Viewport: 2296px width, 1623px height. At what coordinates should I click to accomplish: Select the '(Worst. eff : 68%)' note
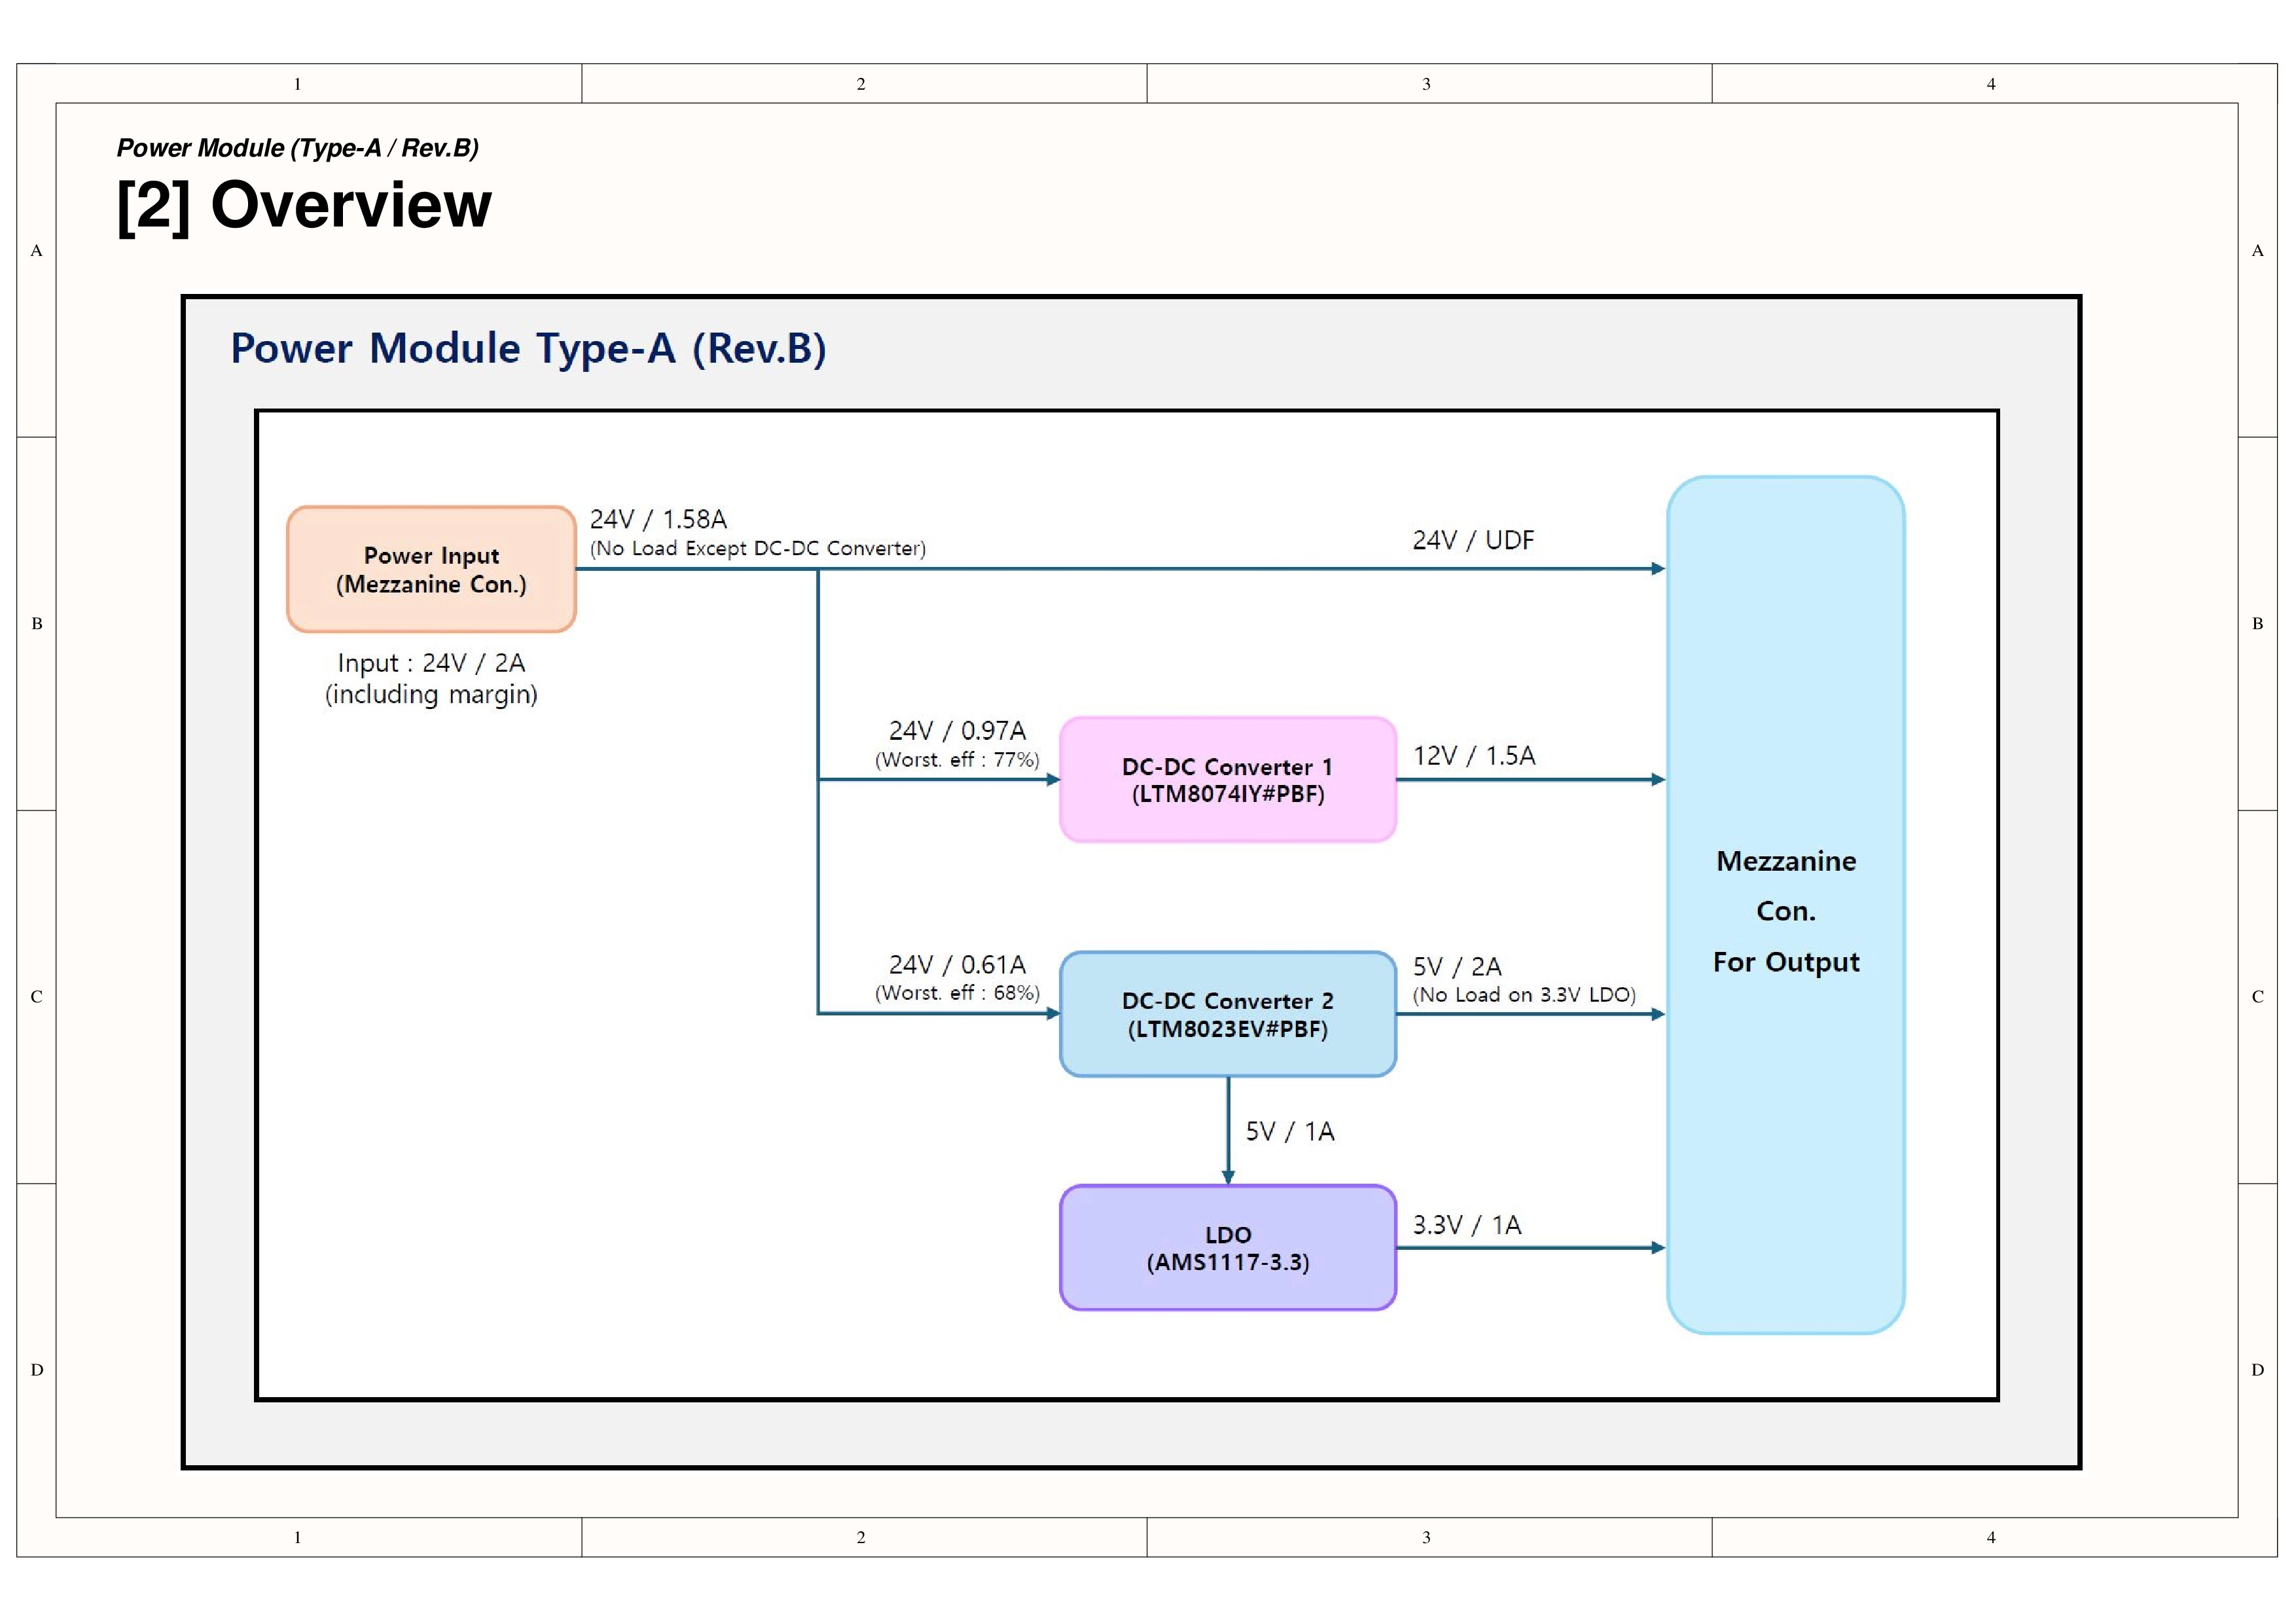[957, 993]
